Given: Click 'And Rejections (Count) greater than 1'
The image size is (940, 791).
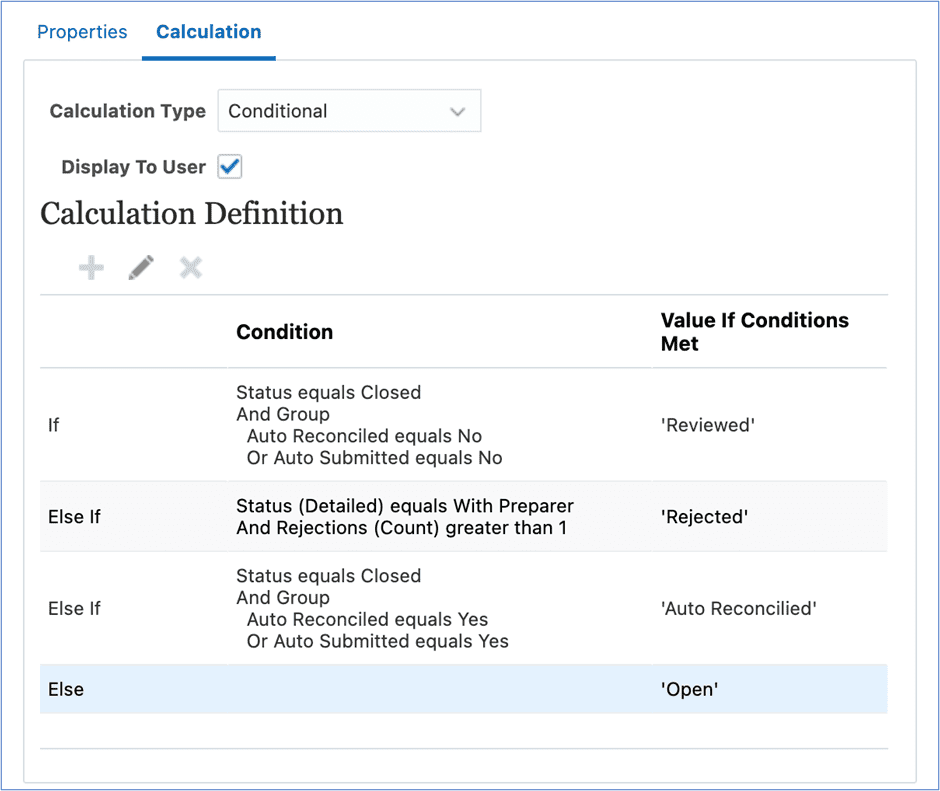Looking at the screenshot, I should tap(401, 528).
